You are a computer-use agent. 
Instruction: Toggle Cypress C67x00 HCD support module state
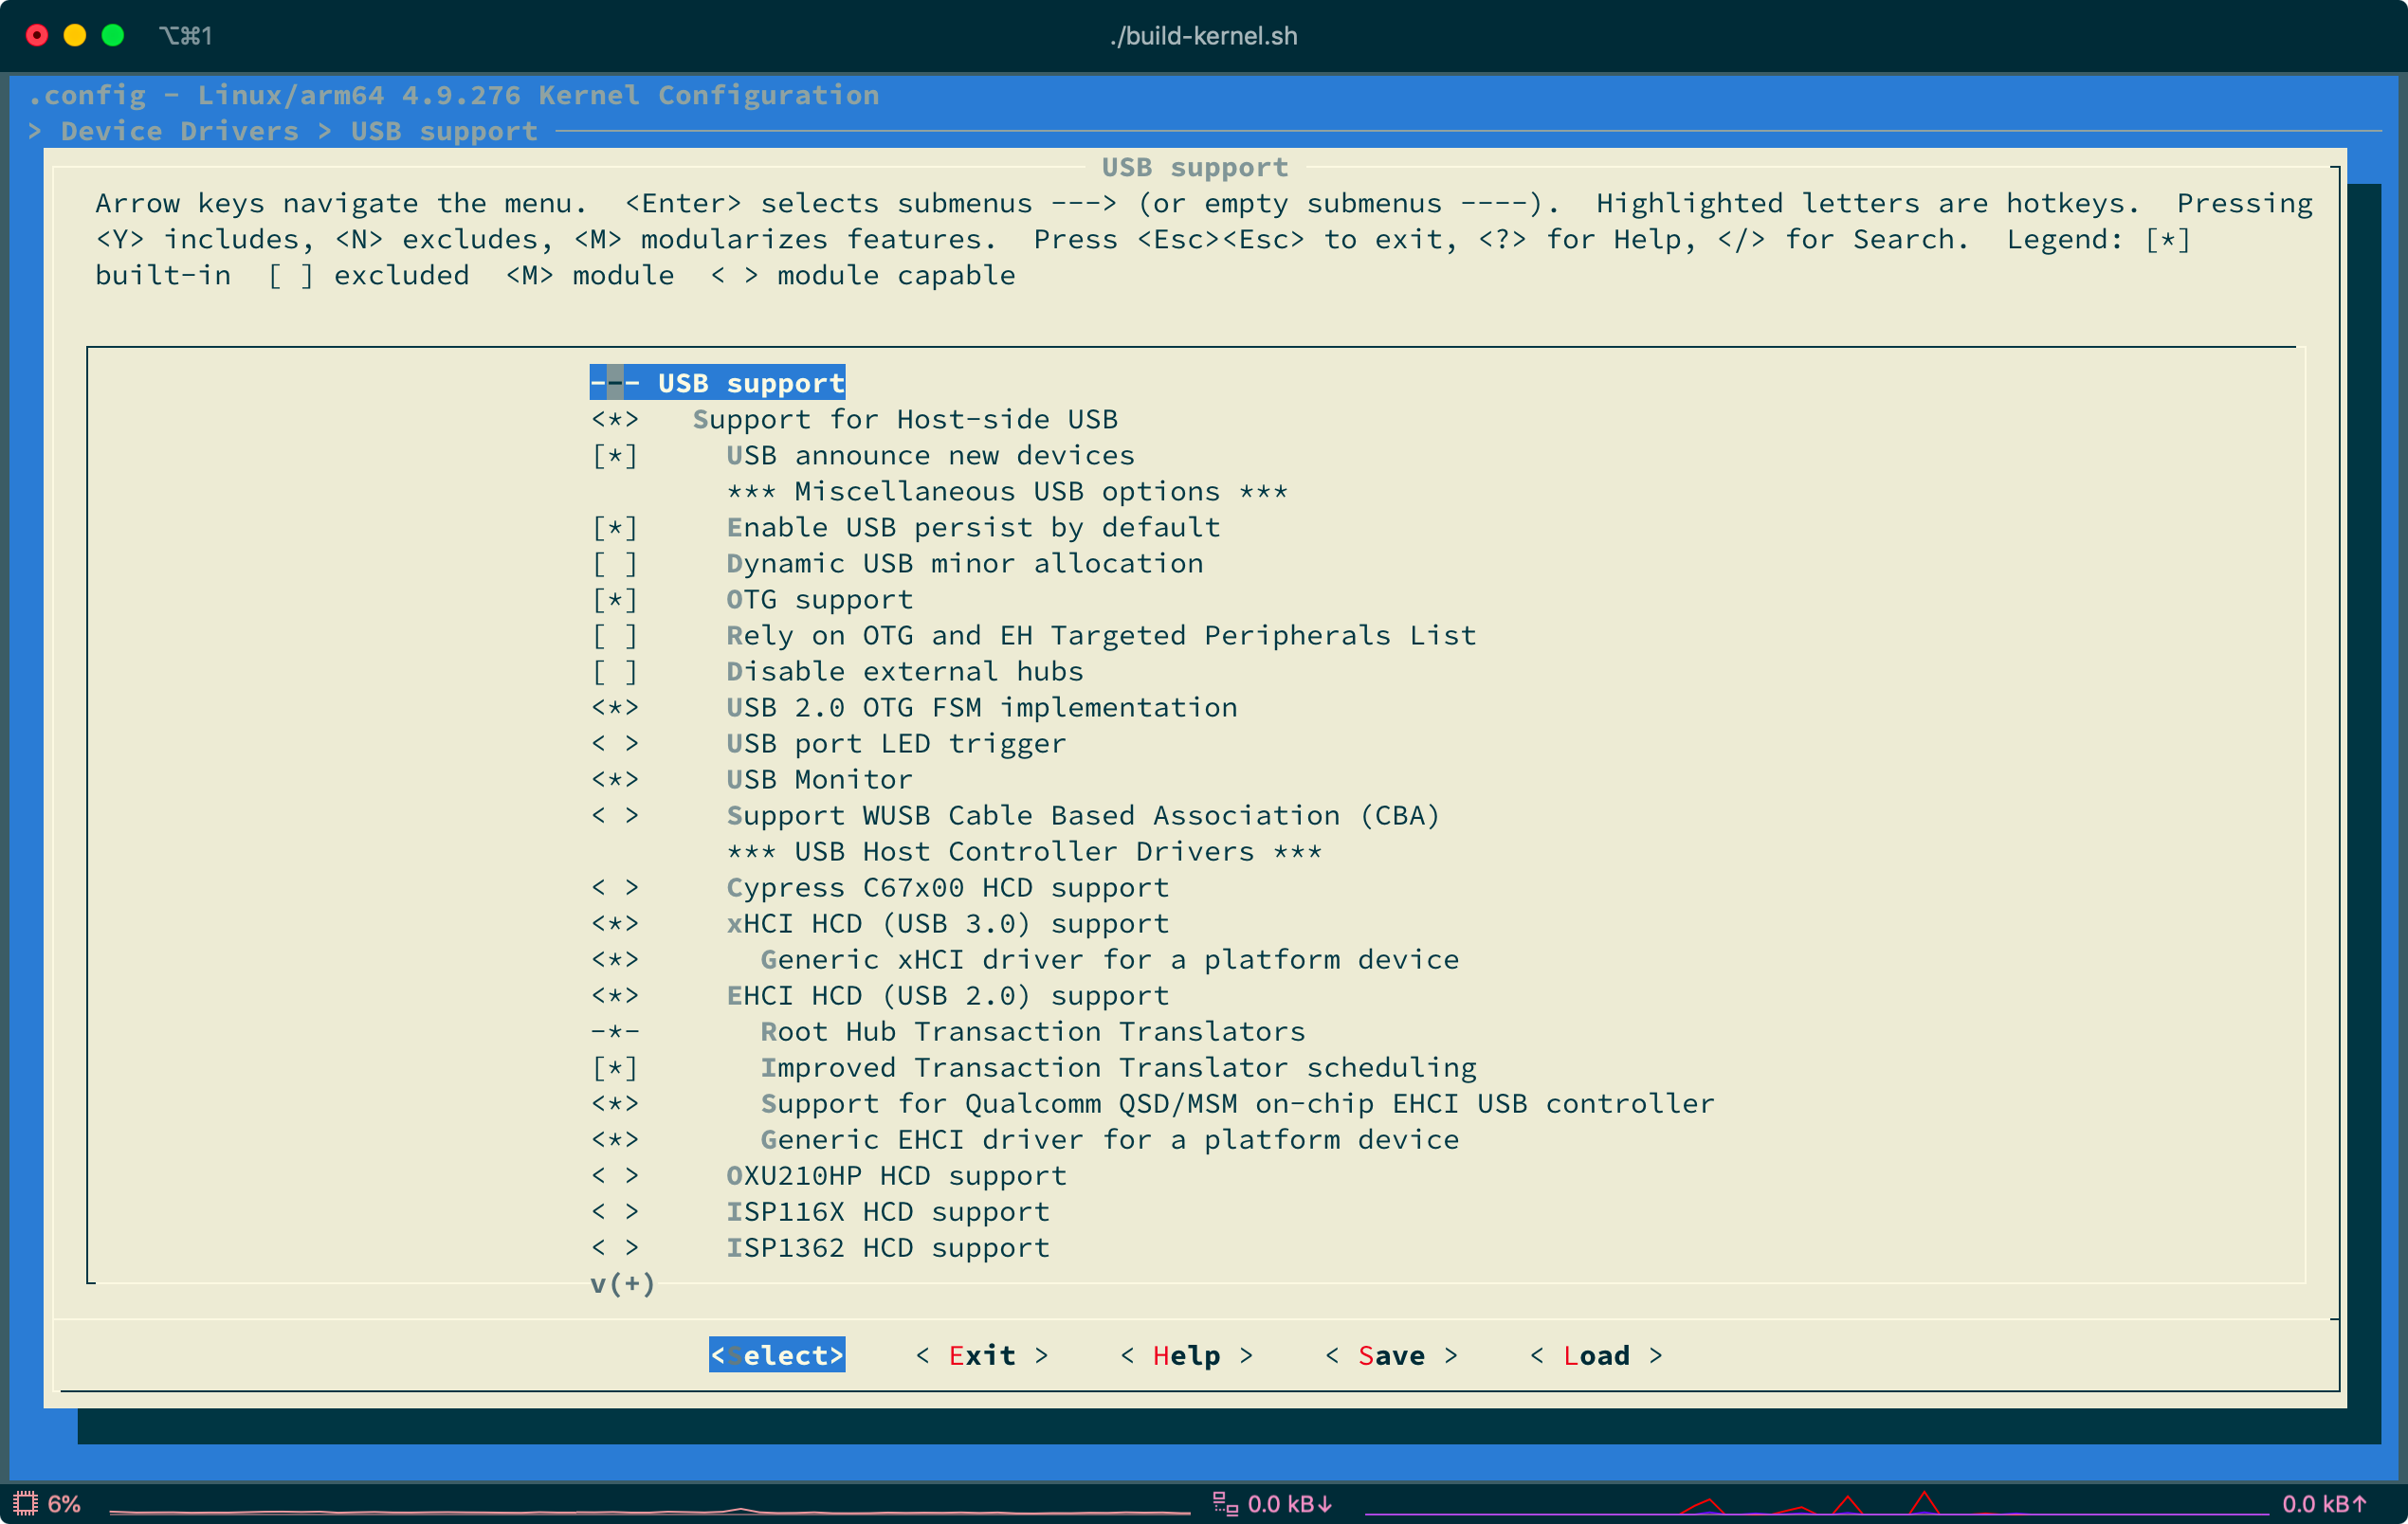(x=615, y=888)
